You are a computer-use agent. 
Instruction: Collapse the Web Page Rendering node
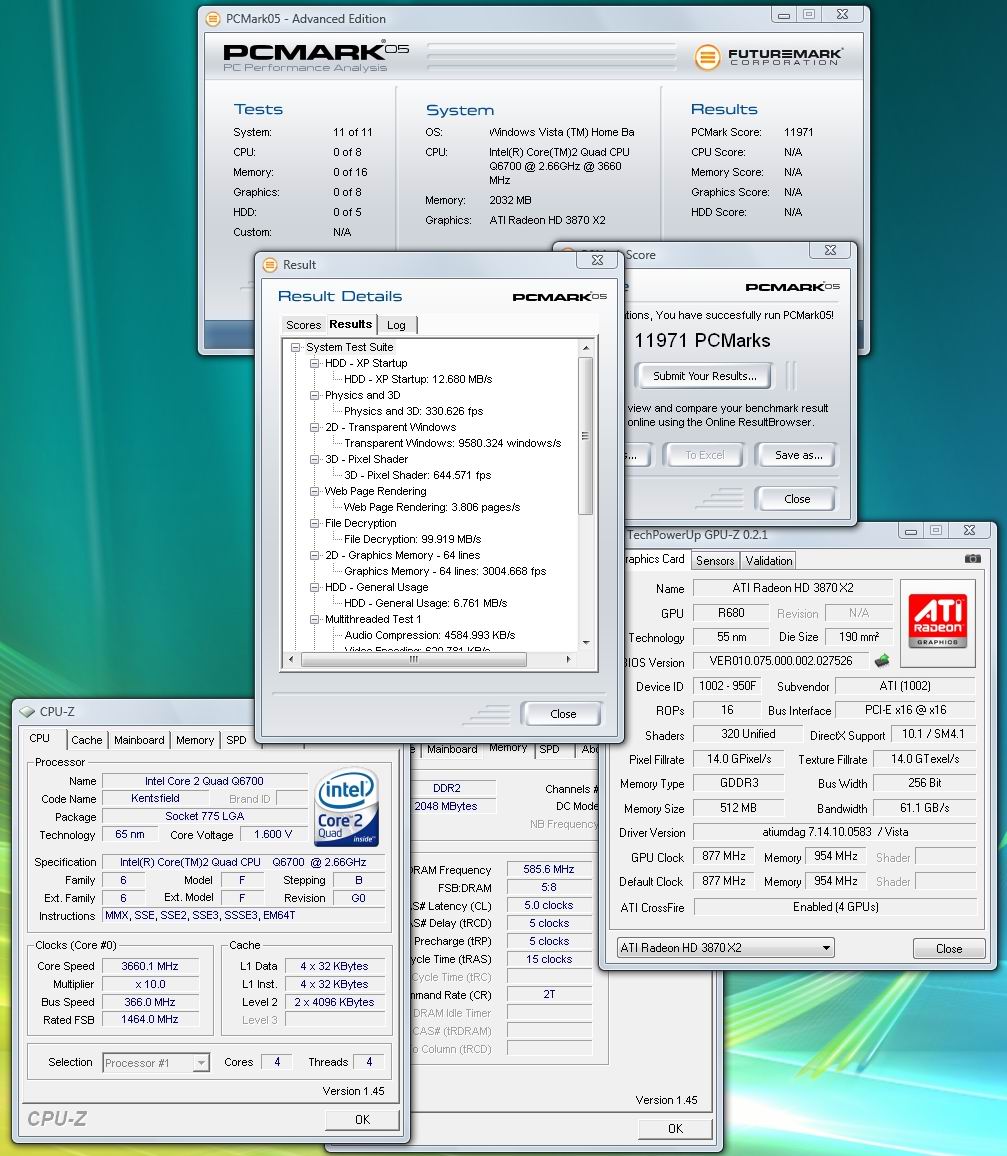coord(315,491)
